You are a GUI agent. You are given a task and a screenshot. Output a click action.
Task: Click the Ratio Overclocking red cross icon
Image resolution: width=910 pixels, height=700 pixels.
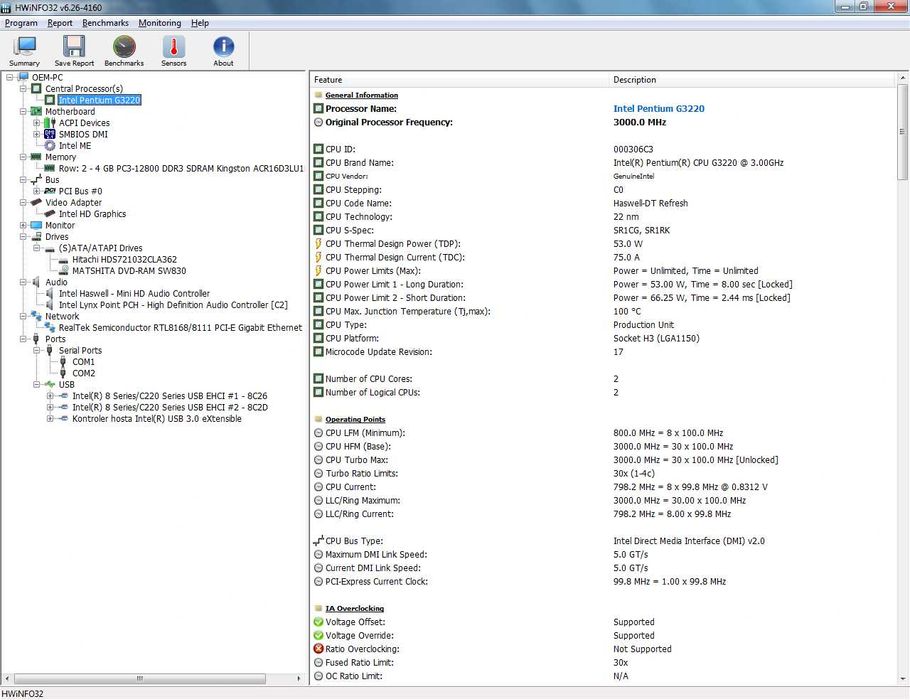[318, 649]
